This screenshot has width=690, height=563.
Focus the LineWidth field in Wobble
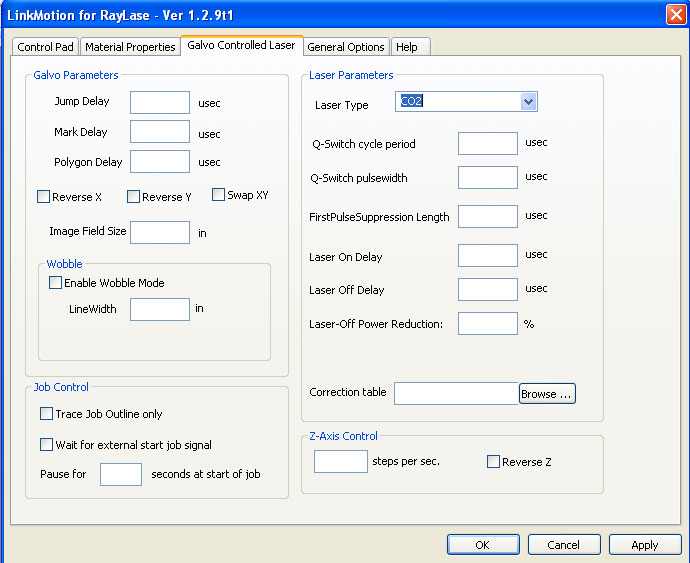click(x=160, y=309)
